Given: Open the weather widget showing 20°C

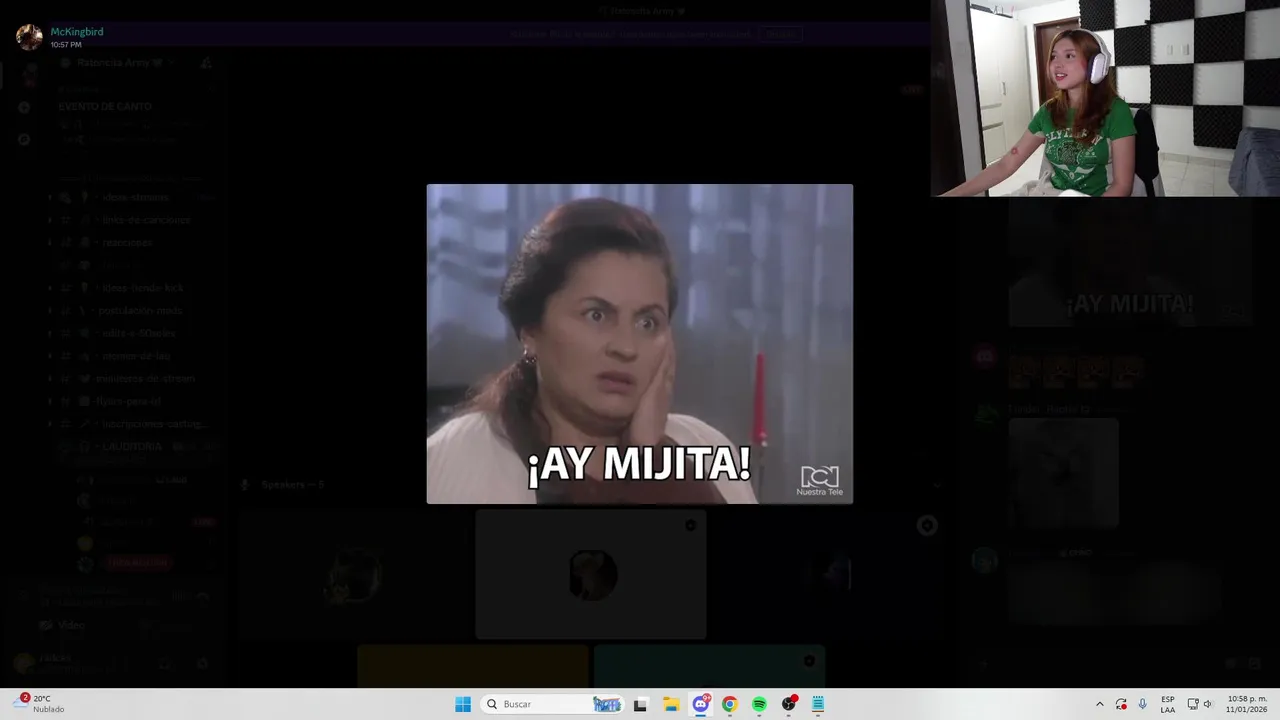Looking at the screenshot, I should click(40, 704).
